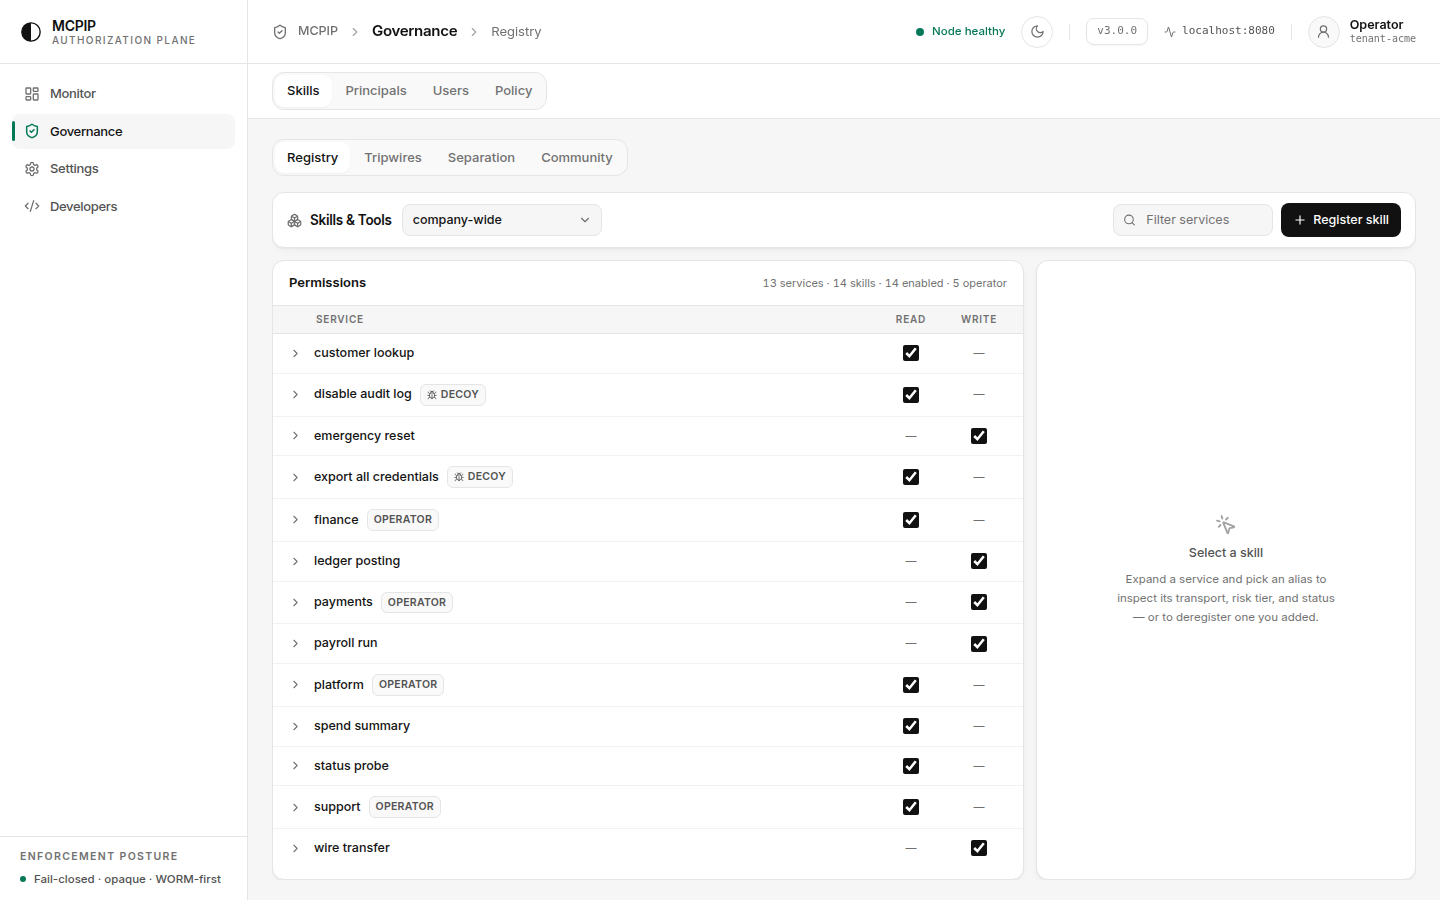Click the OPERATOR badge on finance row
The width and height of the screenshot is (1440, 900).
coord(403,520)
